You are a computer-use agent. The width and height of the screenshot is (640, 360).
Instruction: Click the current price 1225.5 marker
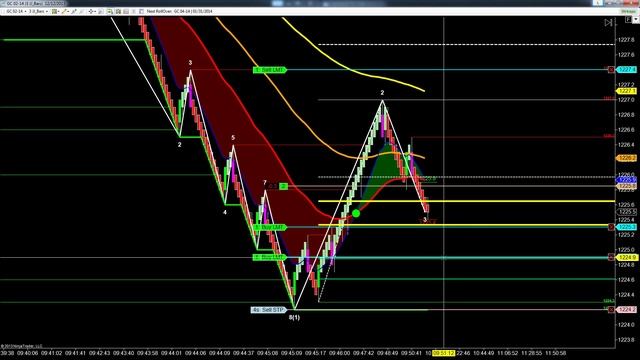pos(627,212)
